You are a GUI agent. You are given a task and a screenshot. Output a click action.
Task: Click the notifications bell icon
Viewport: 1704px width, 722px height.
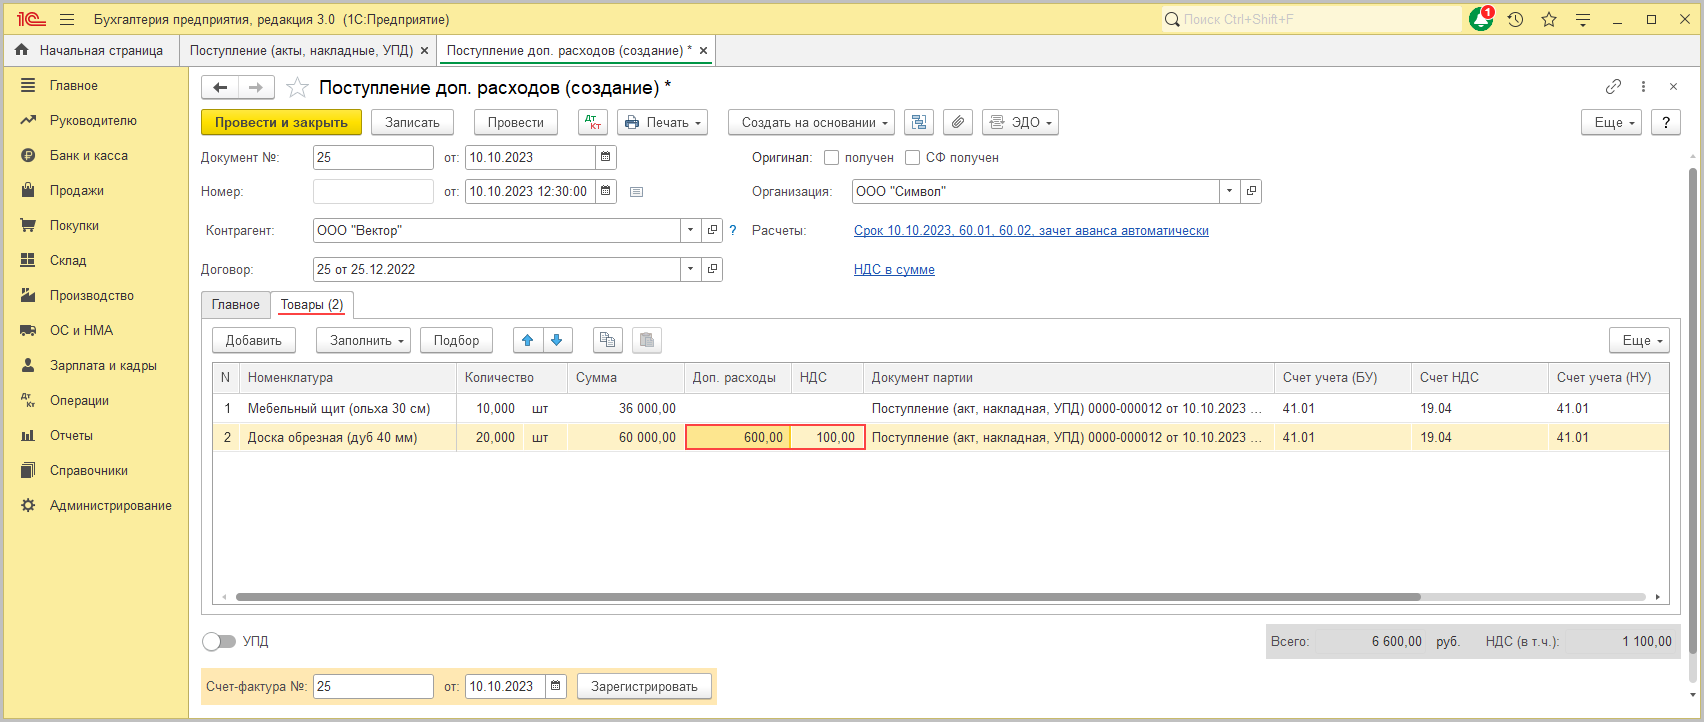click(1481, 19)
